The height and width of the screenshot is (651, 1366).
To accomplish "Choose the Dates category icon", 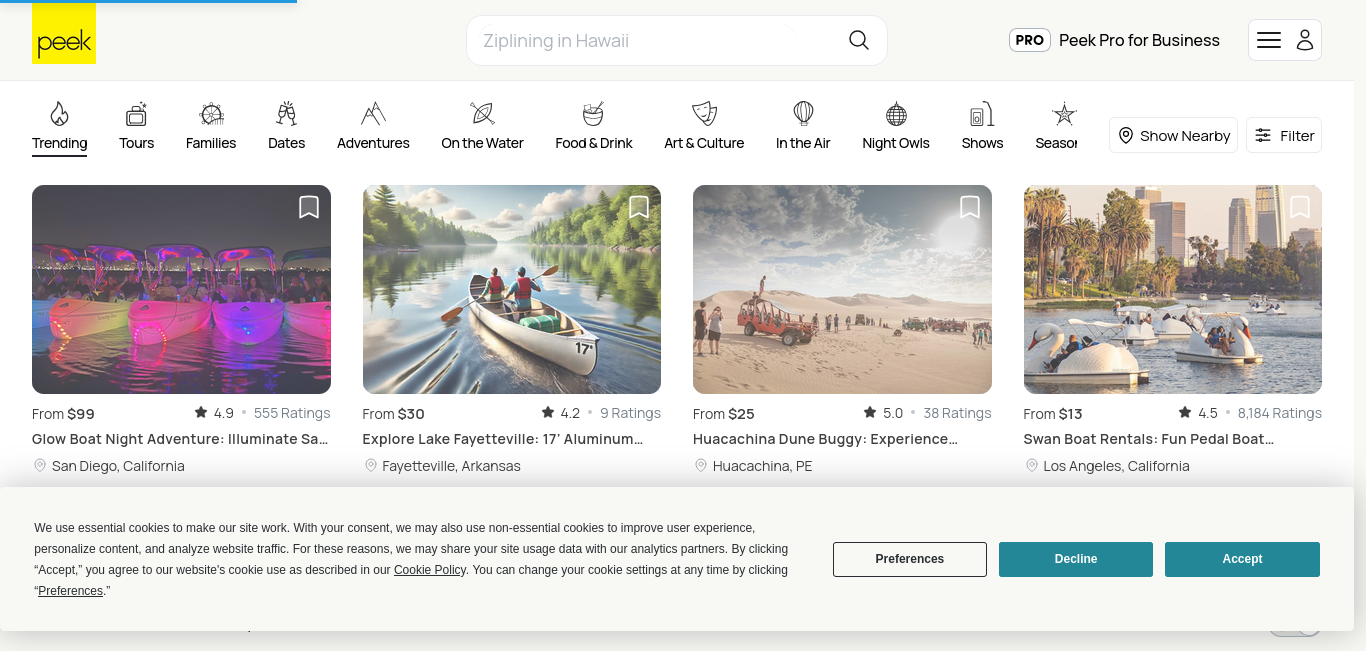I will click(x=286, y=113).
